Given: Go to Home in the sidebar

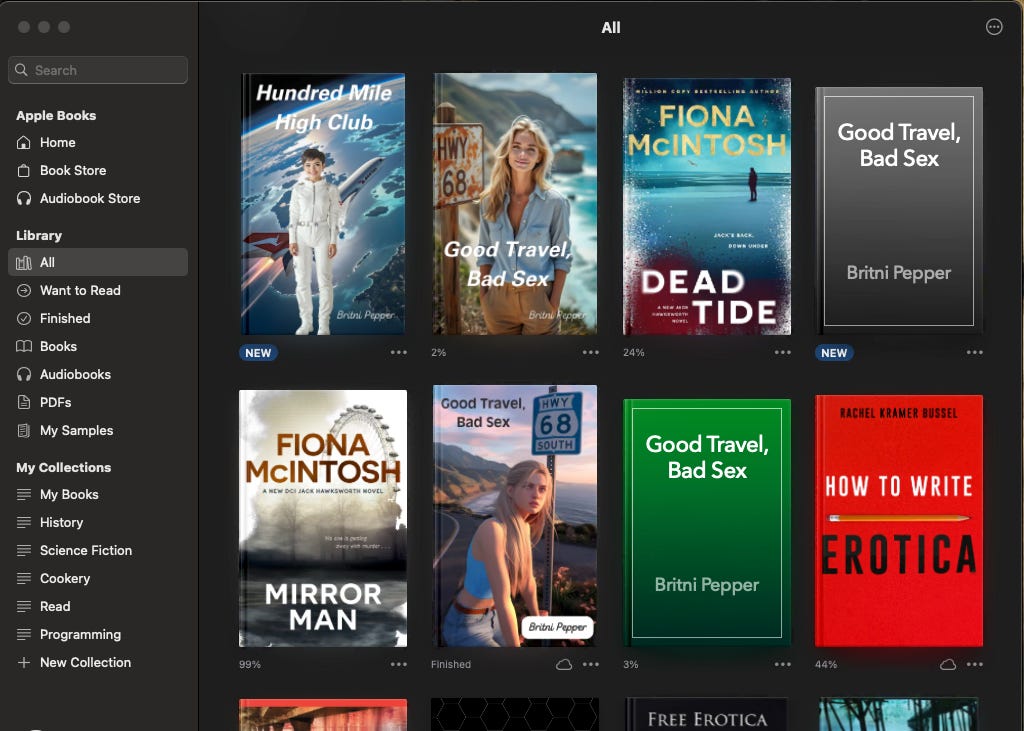Looking at the screenshot, I should (x=98, y=142).
